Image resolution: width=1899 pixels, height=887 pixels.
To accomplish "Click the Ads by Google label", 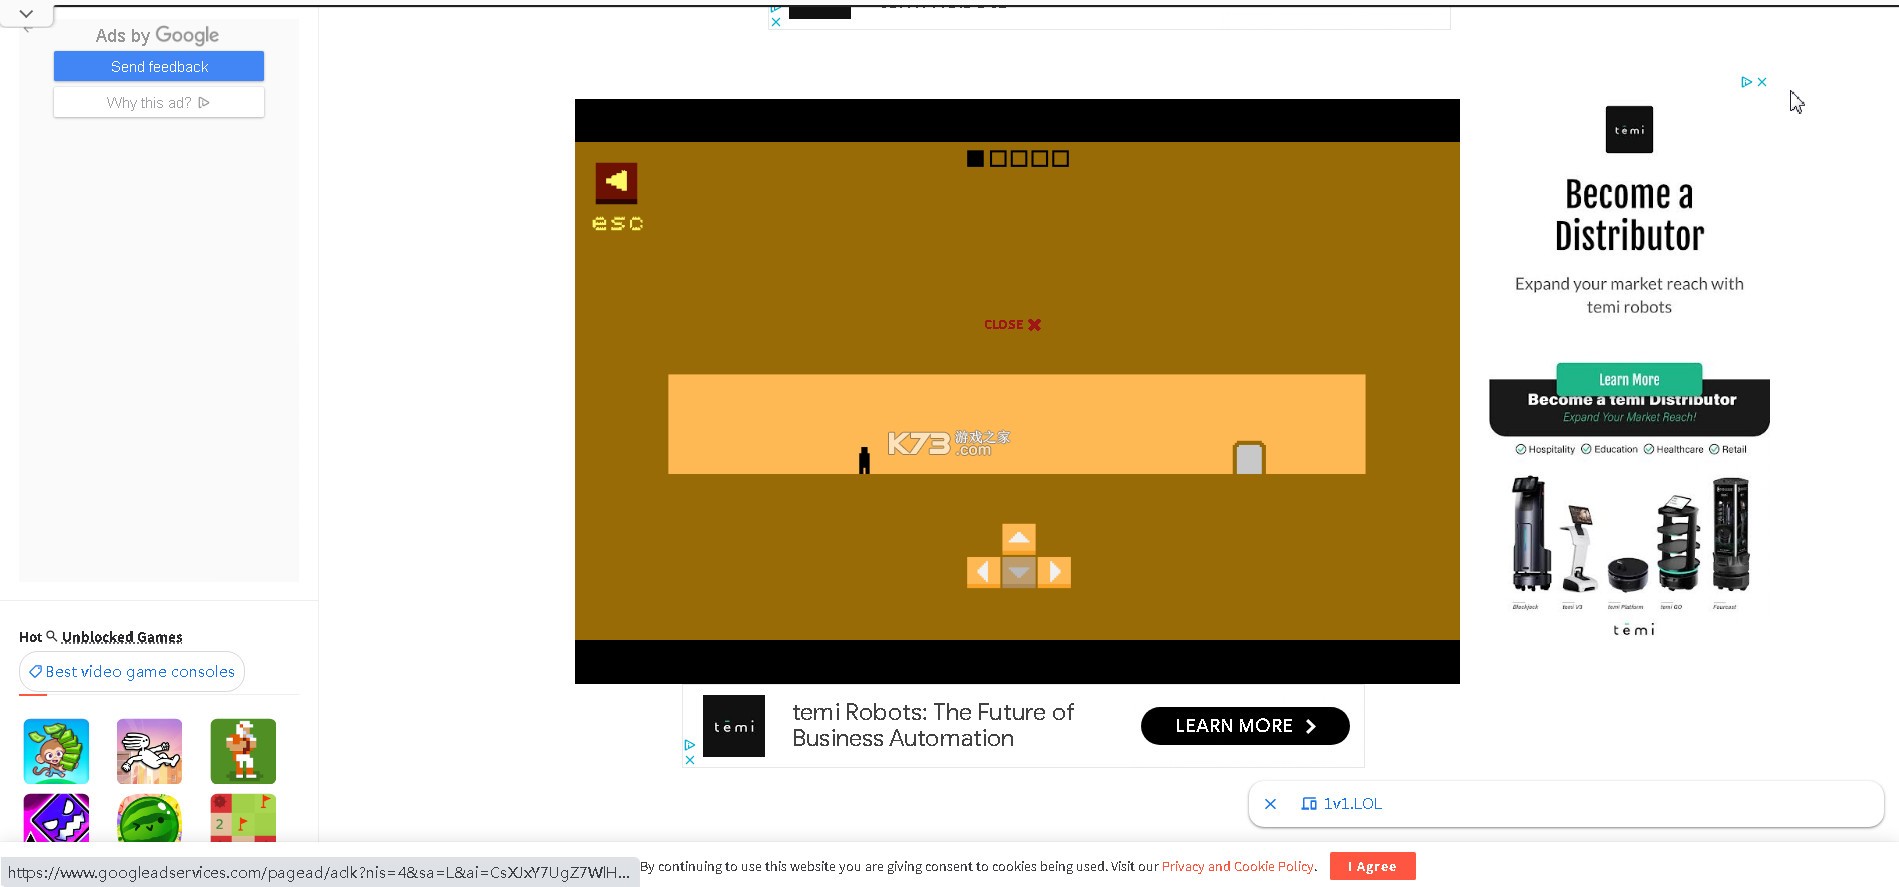I will [x=157, y=35].
